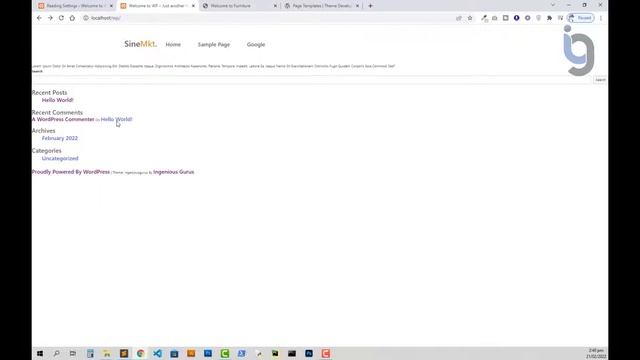The width and height of the screenshot is (640, 360).
Task: Open the Google menu item
Action: 256,44
